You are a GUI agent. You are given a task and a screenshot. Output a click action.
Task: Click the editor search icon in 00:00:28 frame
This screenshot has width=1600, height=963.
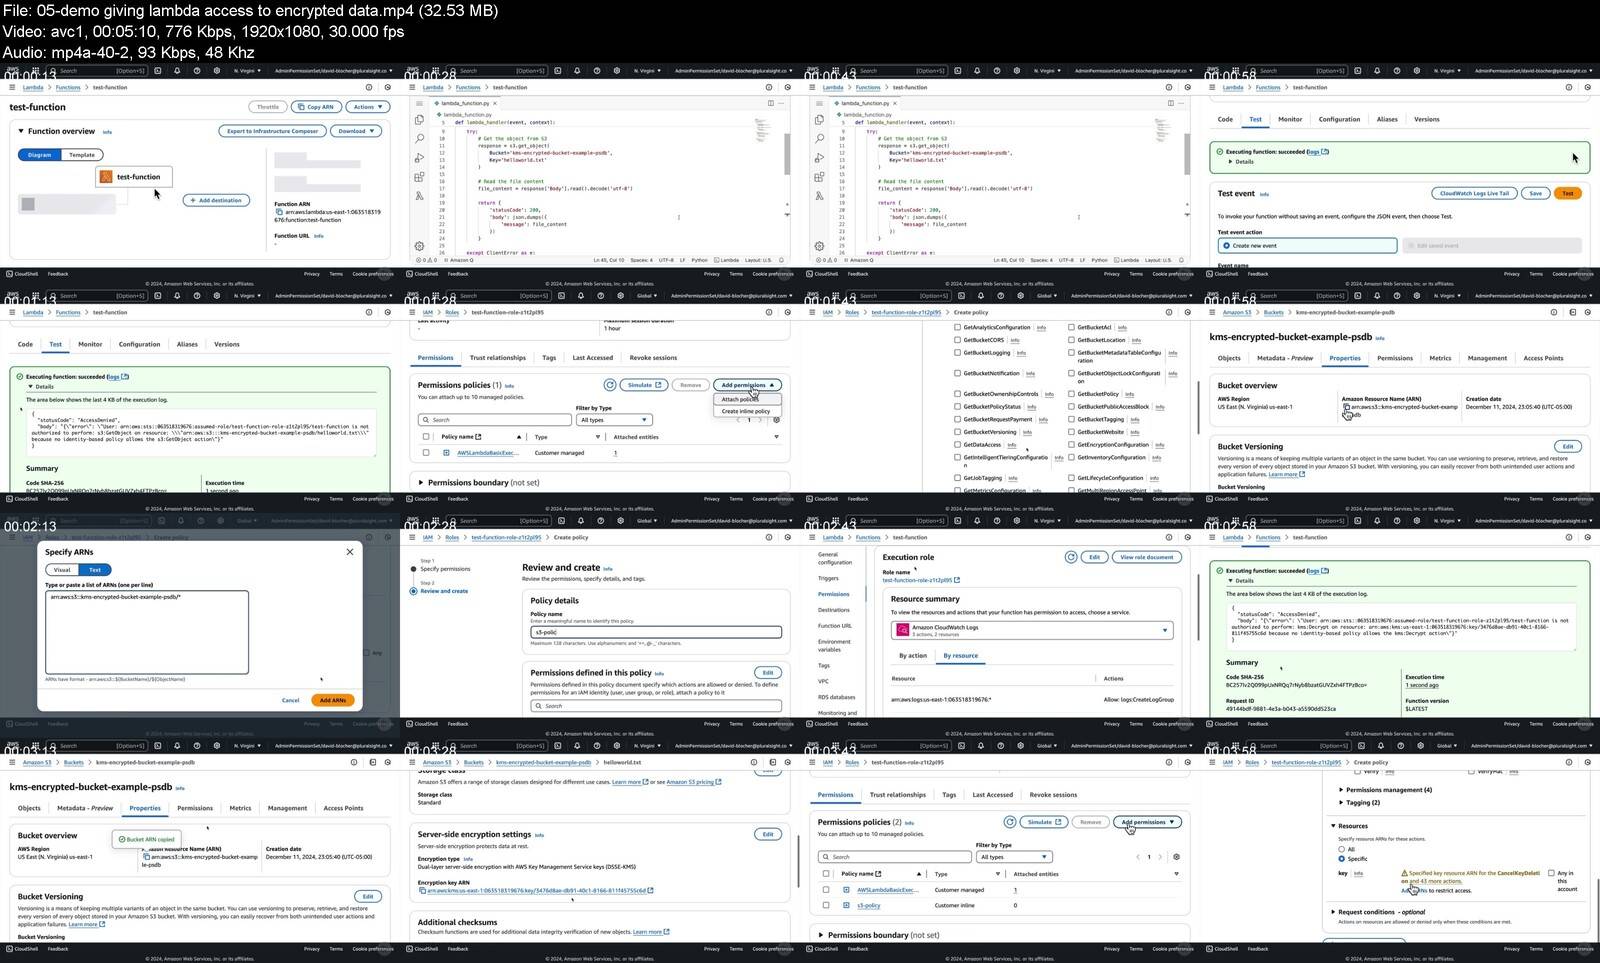419,138
